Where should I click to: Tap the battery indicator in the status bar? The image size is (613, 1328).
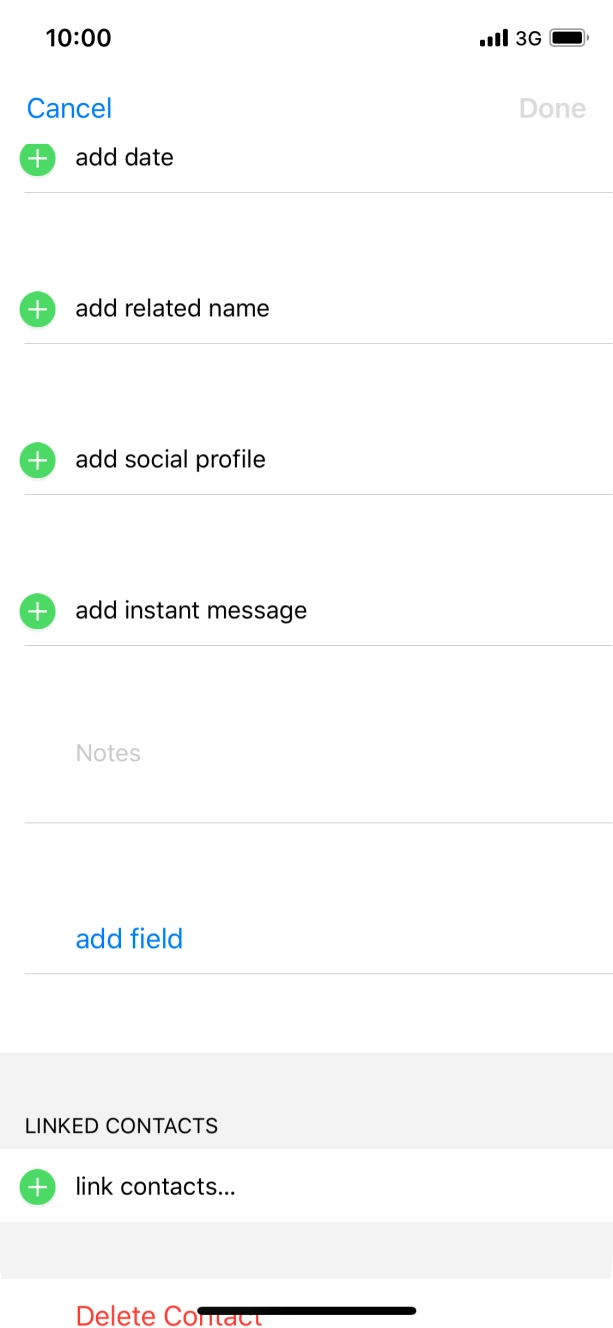pyautogui.click(x=567, y=37)
